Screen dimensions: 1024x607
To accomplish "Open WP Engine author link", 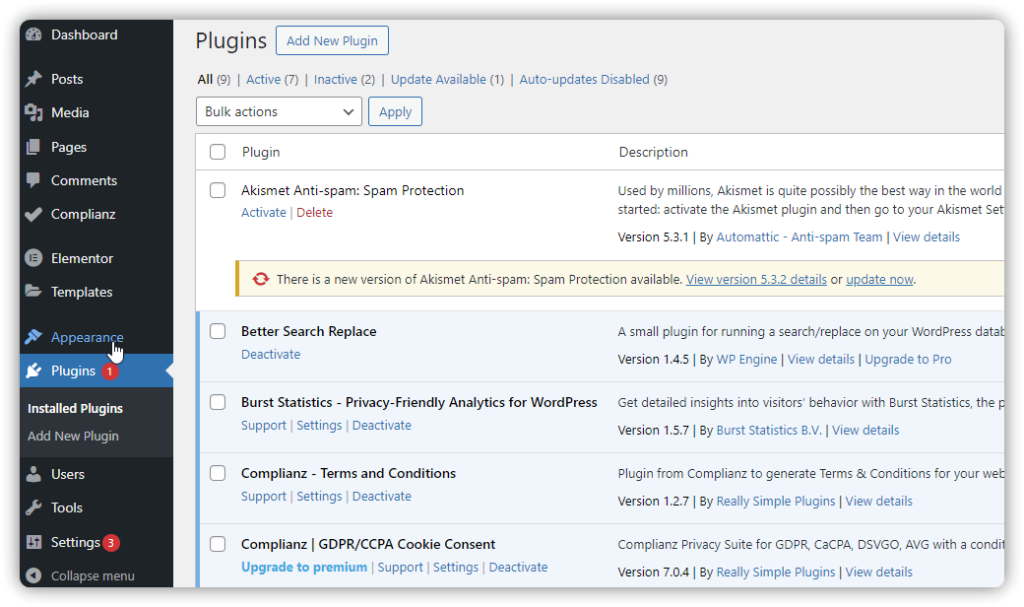I will pos(746,359).
